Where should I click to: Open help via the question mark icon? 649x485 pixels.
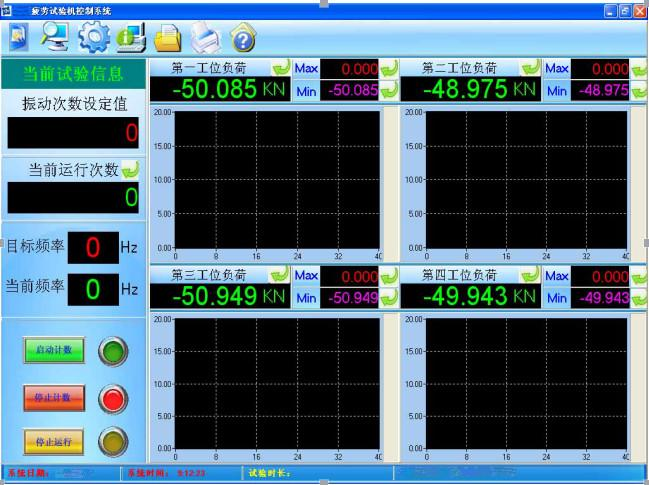(x=243, y=38)
